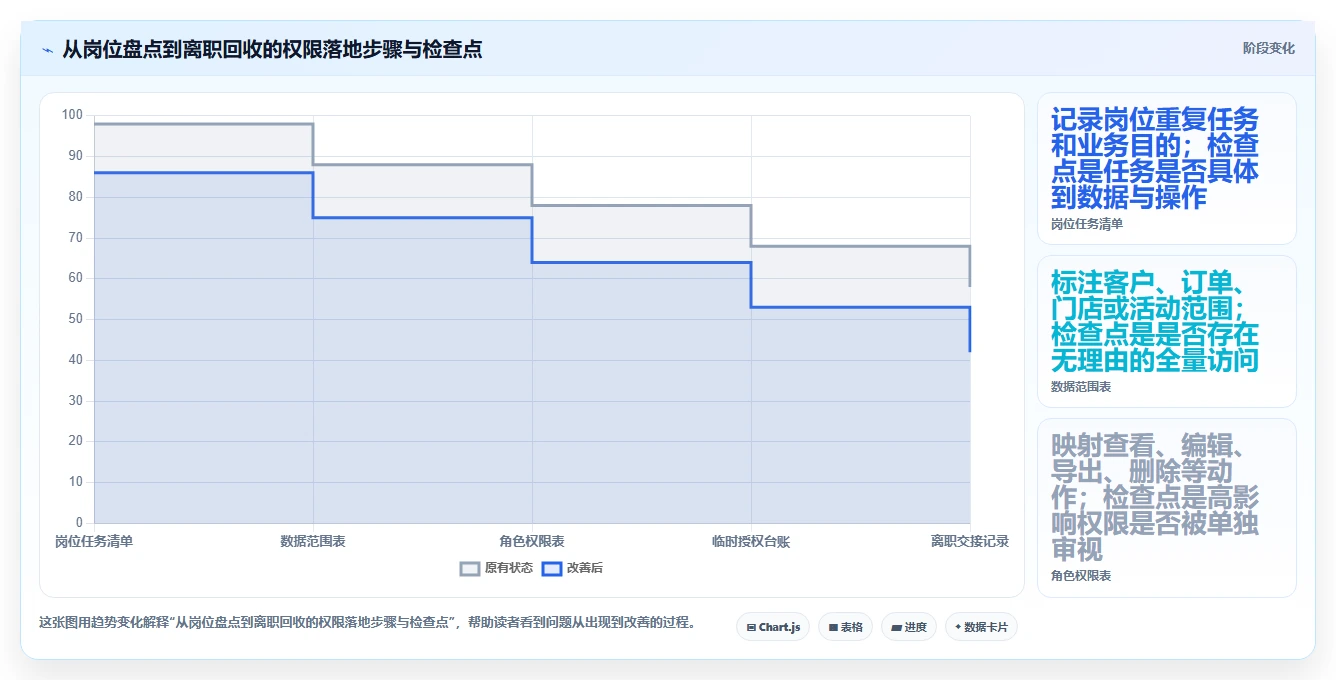The width and height of the screenshot is (1336, 680).
Task: Click the y-axis value 50
Action: (76, 319)
